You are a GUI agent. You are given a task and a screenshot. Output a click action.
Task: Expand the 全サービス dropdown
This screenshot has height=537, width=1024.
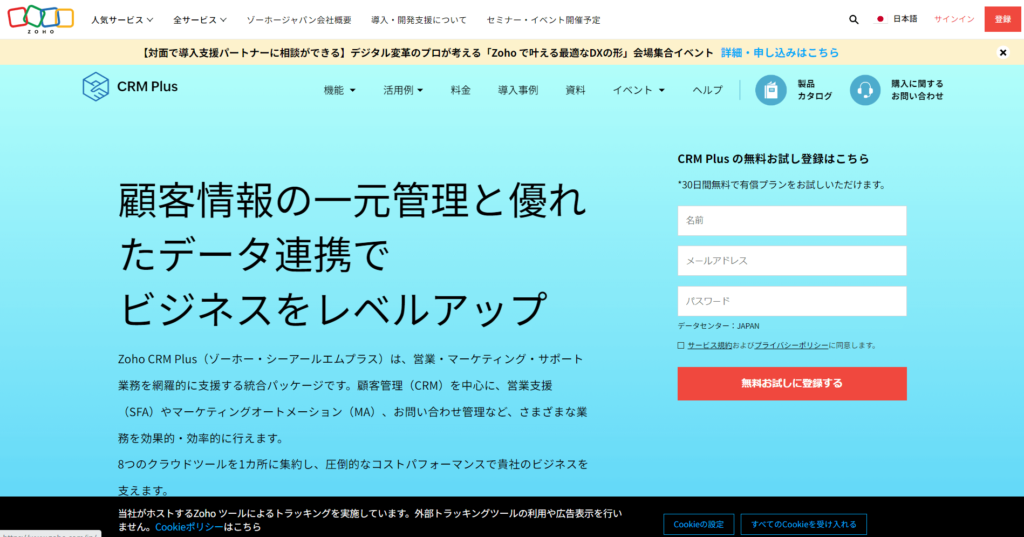tap(199, 19)
